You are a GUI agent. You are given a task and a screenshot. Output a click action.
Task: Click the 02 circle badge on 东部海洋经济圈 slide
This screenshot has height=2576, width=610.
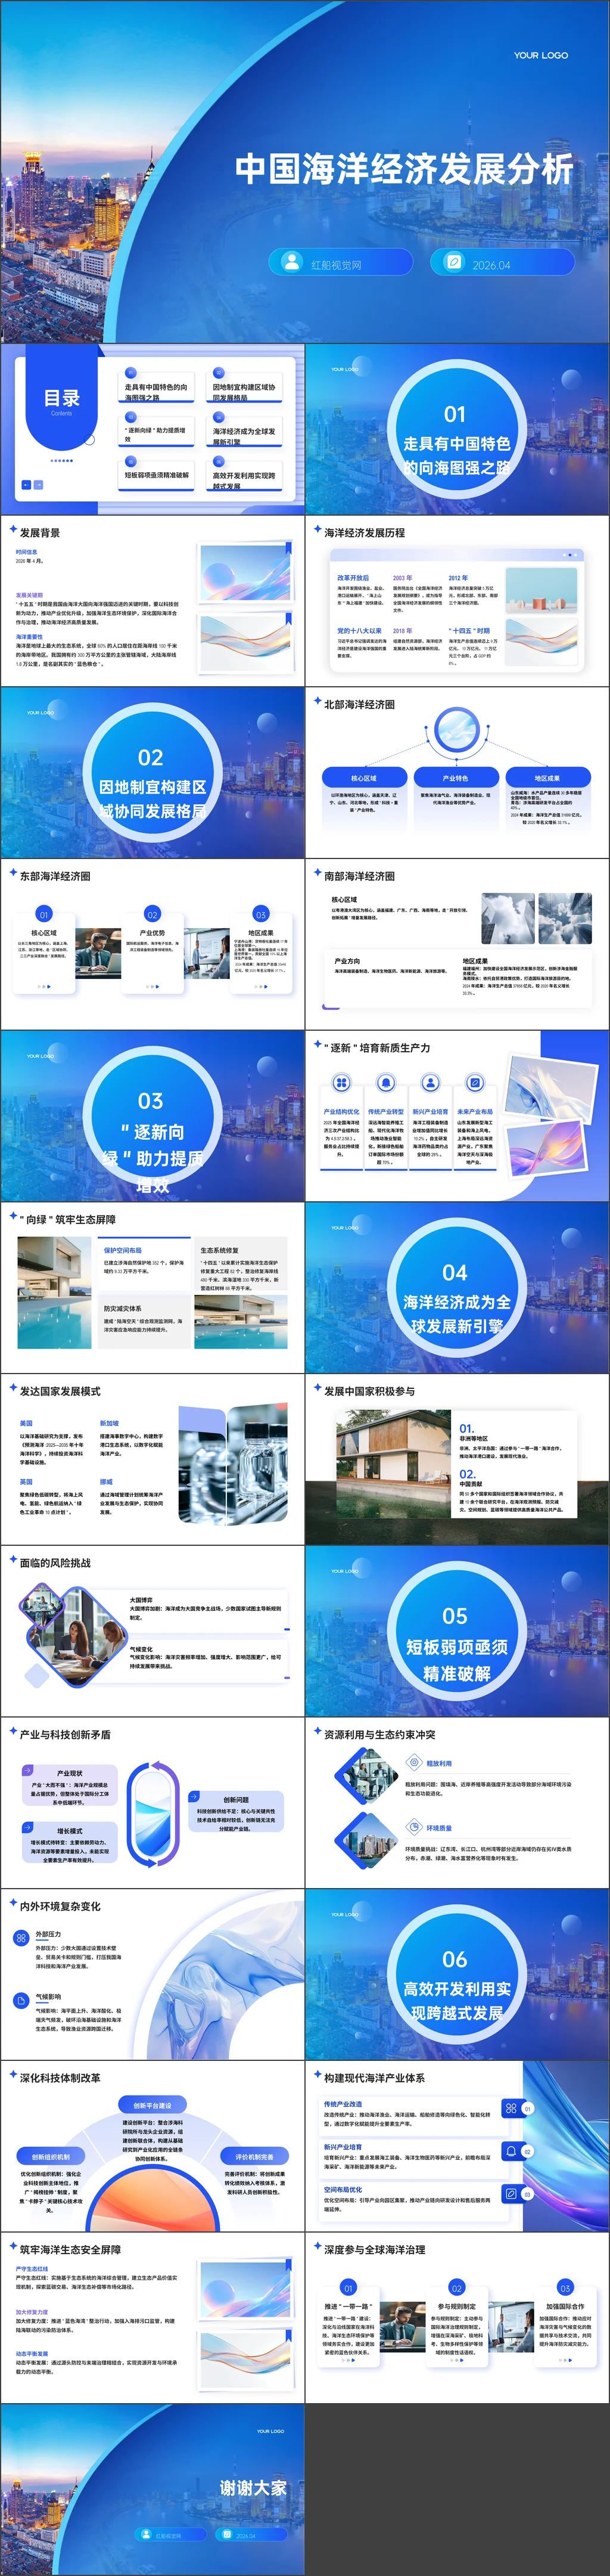coord(152,914)
